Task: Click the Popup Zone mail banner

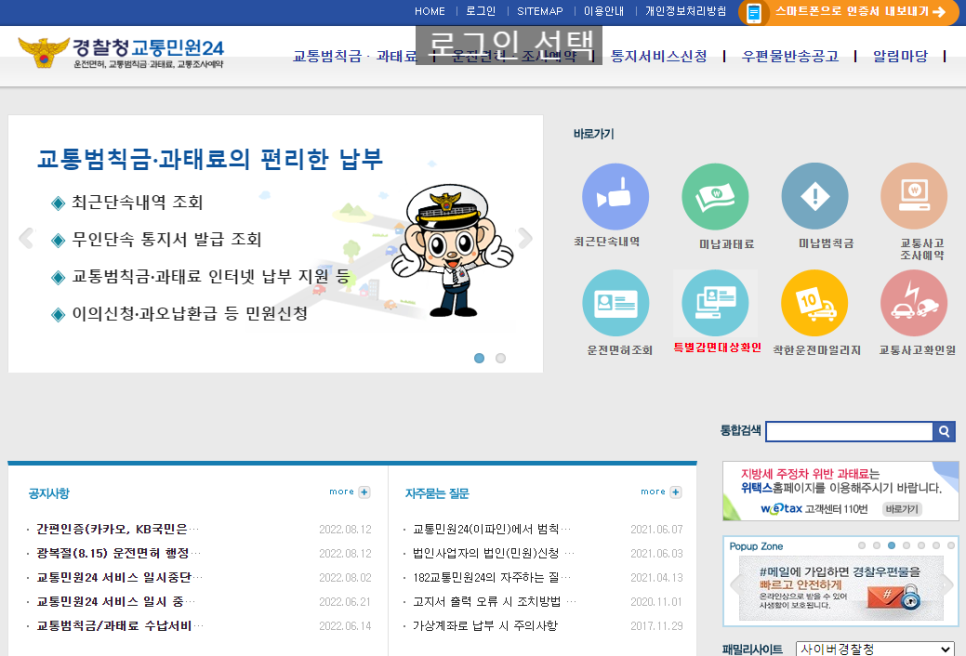Action: (x=841, y=588)
